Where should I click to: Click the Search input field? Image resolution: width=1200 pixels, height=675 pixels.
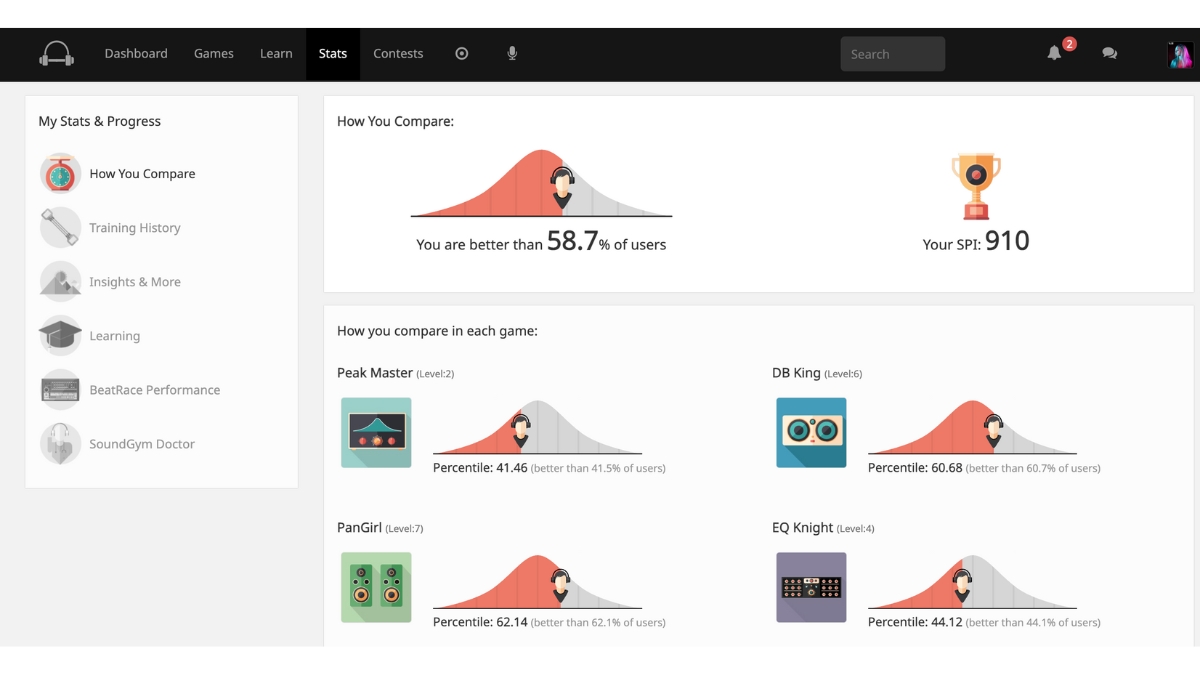(x=892, y=54)
